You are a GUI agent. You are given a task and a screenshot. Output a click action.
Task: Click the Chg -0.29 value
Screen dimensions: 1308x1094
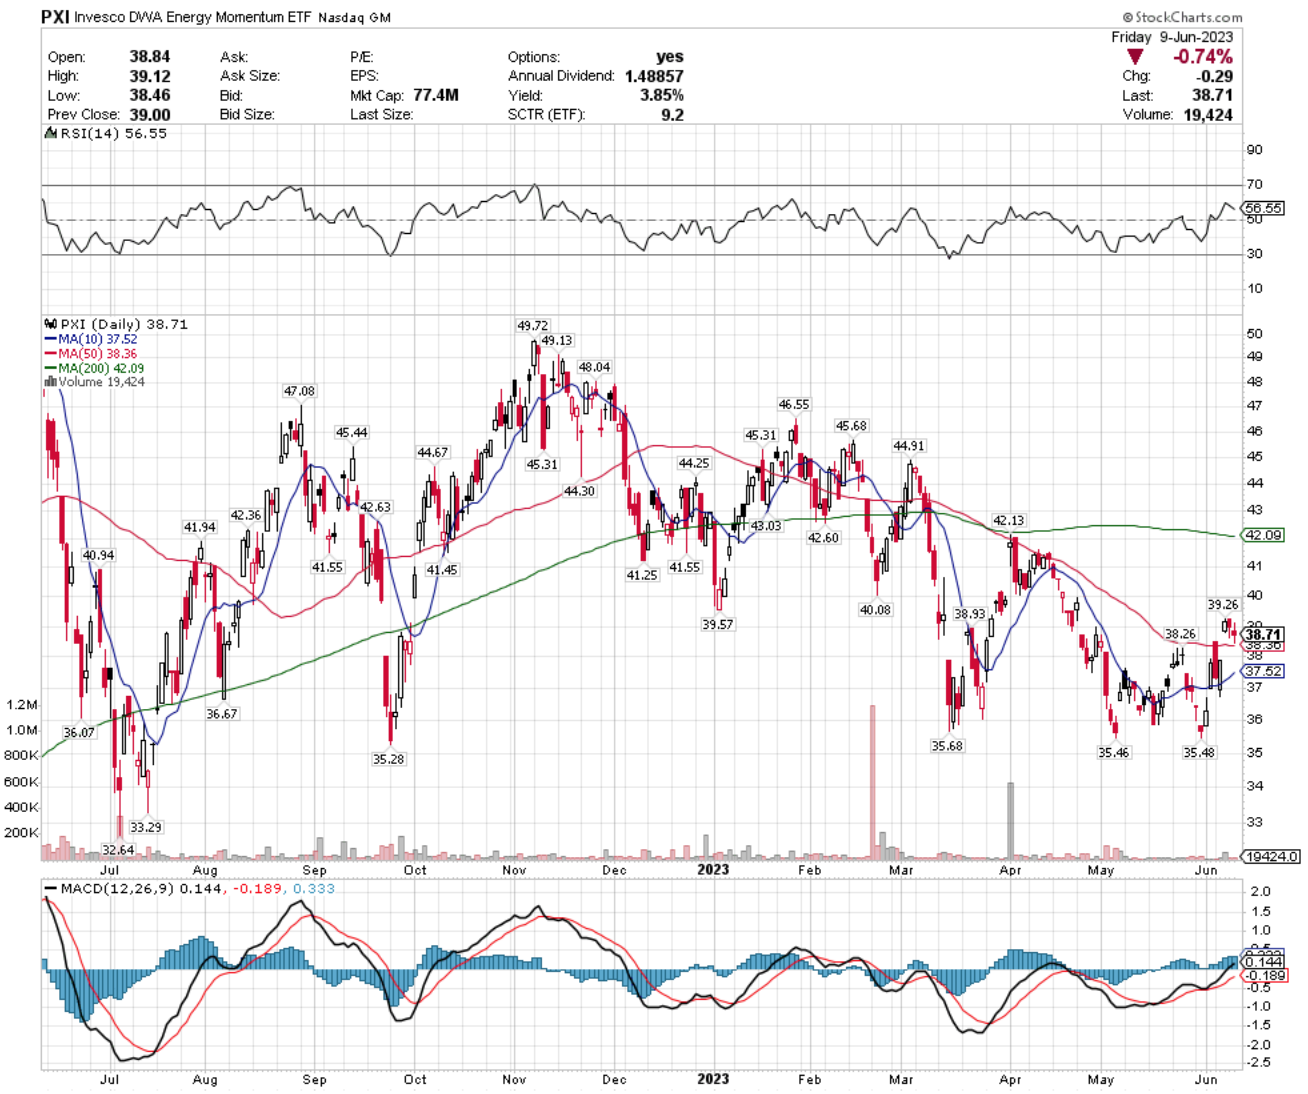pyautogui.click(x=1216, y=76)
